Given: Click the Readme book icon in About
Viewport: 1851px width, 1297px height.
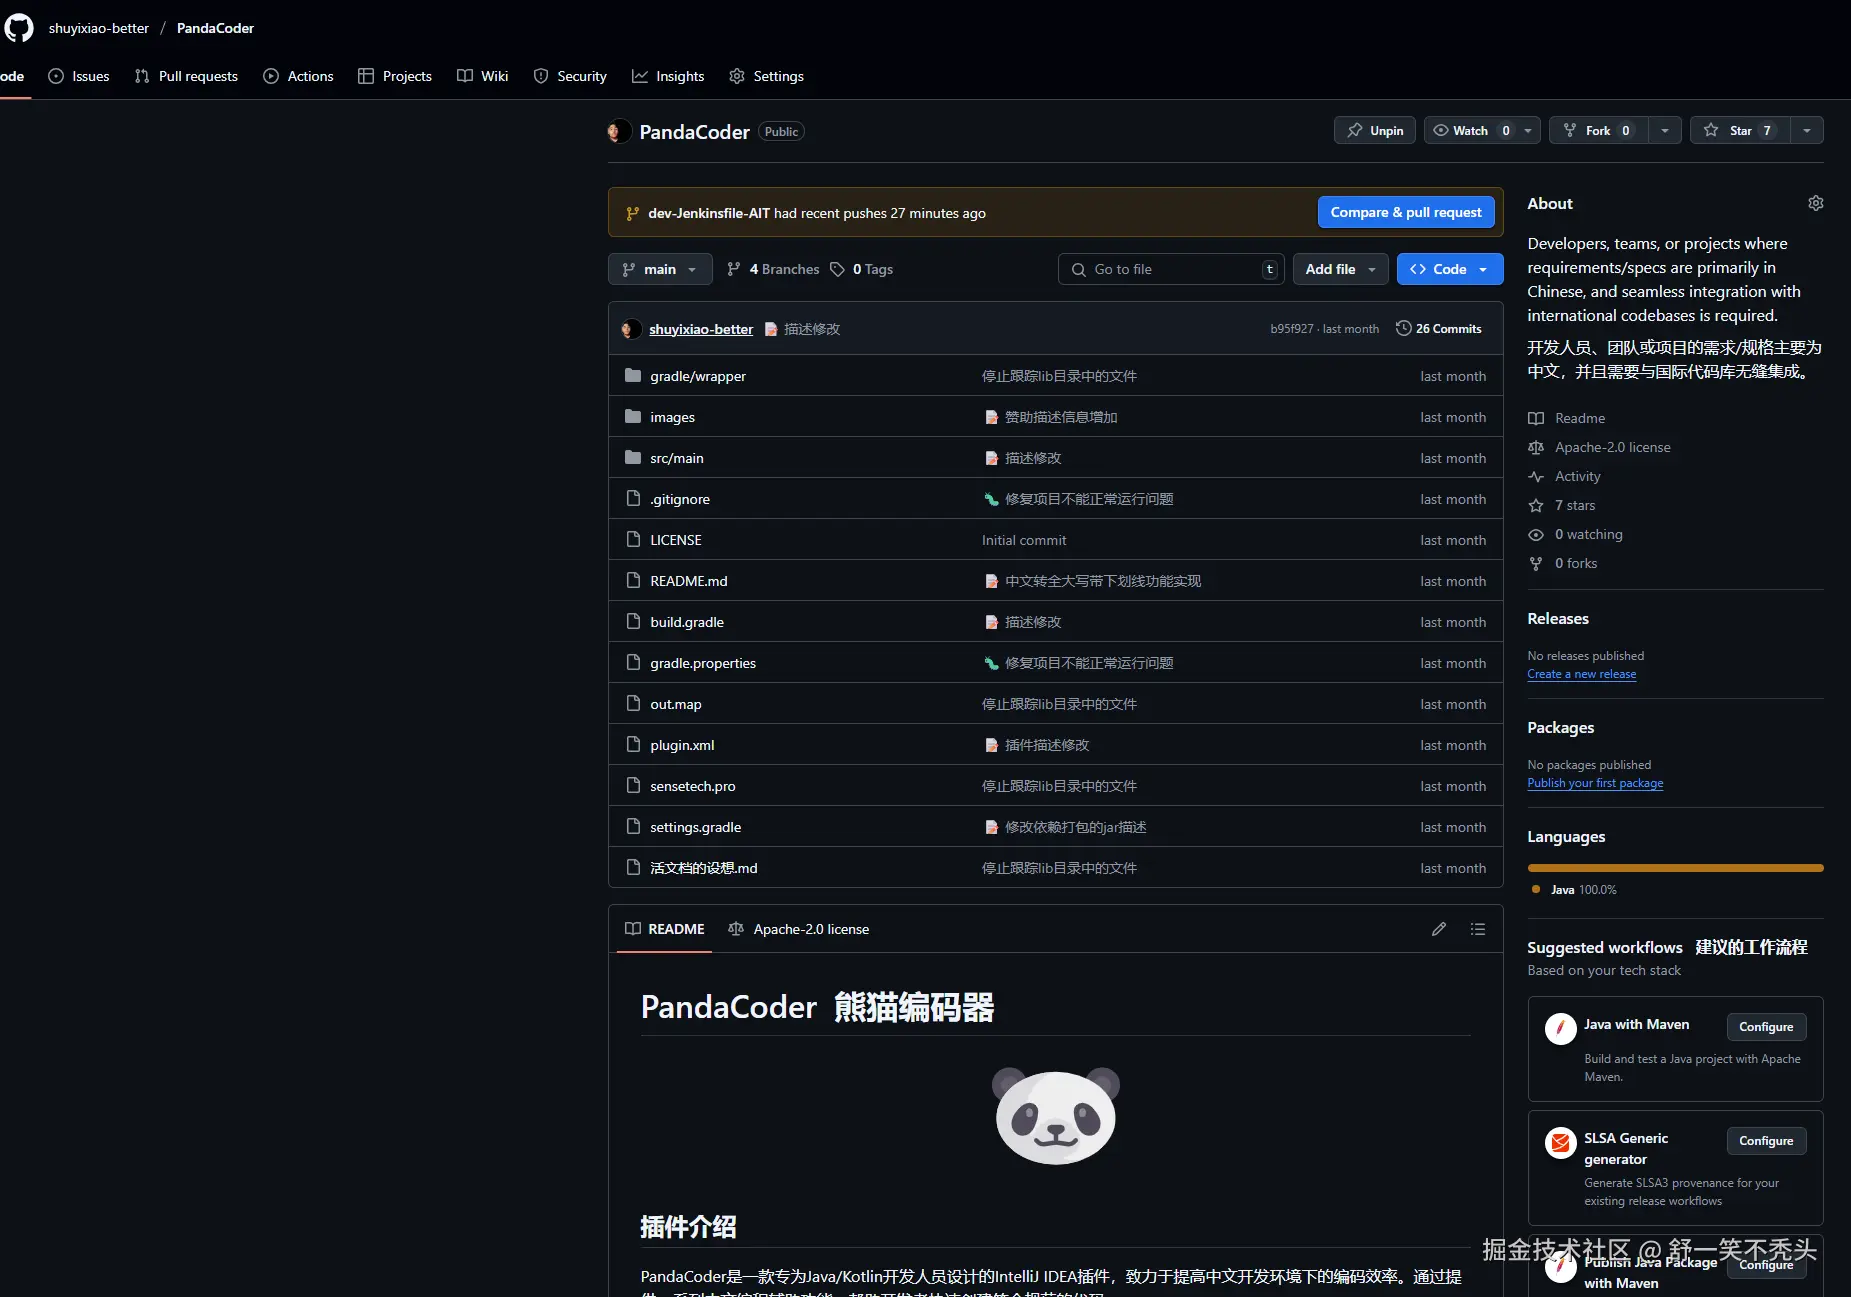Looking at the screenshot, I should click(1536, 419).
